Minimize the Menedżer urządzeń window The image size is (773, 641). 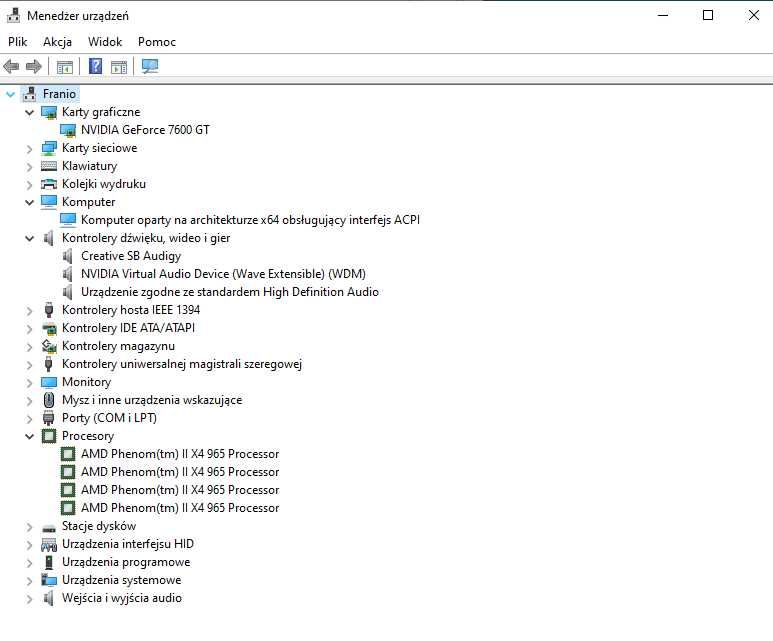coord(663,15)
